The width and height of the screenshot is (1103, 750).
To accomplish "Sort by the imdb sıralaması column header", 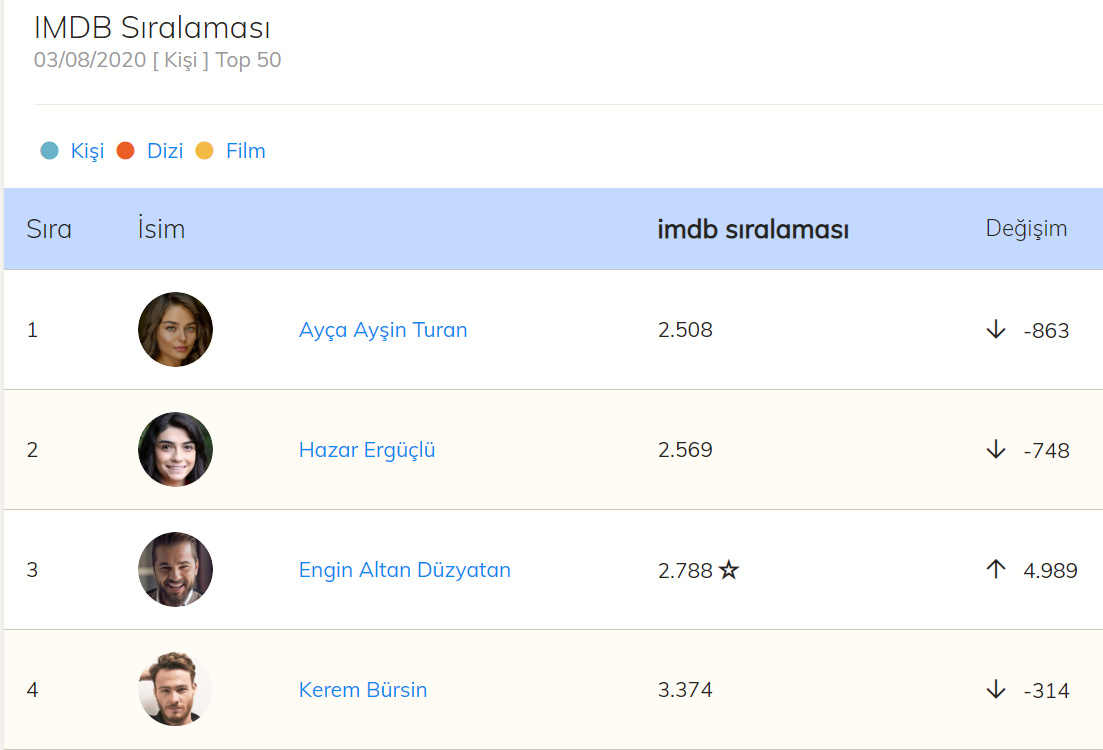I will coord(753,229).
